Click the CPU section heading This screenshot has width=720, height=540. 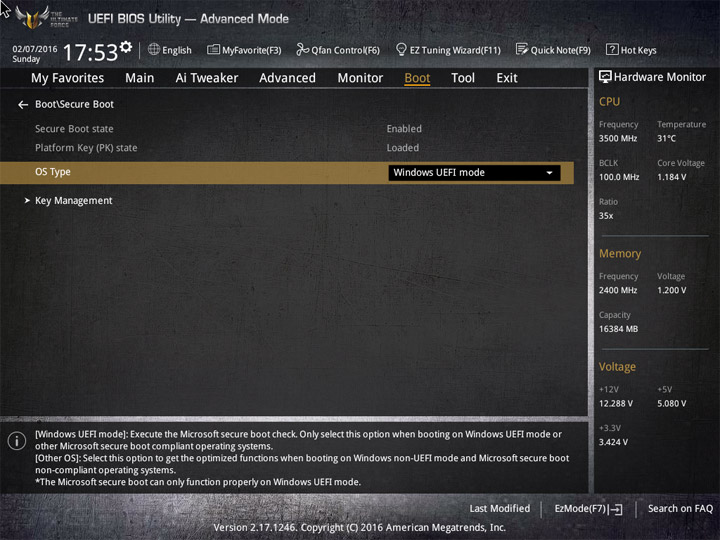[x=609, y=101]
